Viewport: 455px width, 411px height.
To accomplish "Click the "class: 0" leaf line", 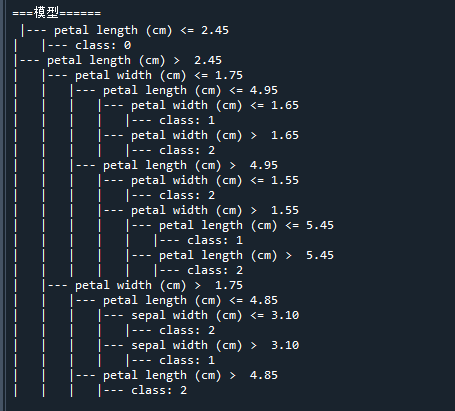I will (103, 45).
